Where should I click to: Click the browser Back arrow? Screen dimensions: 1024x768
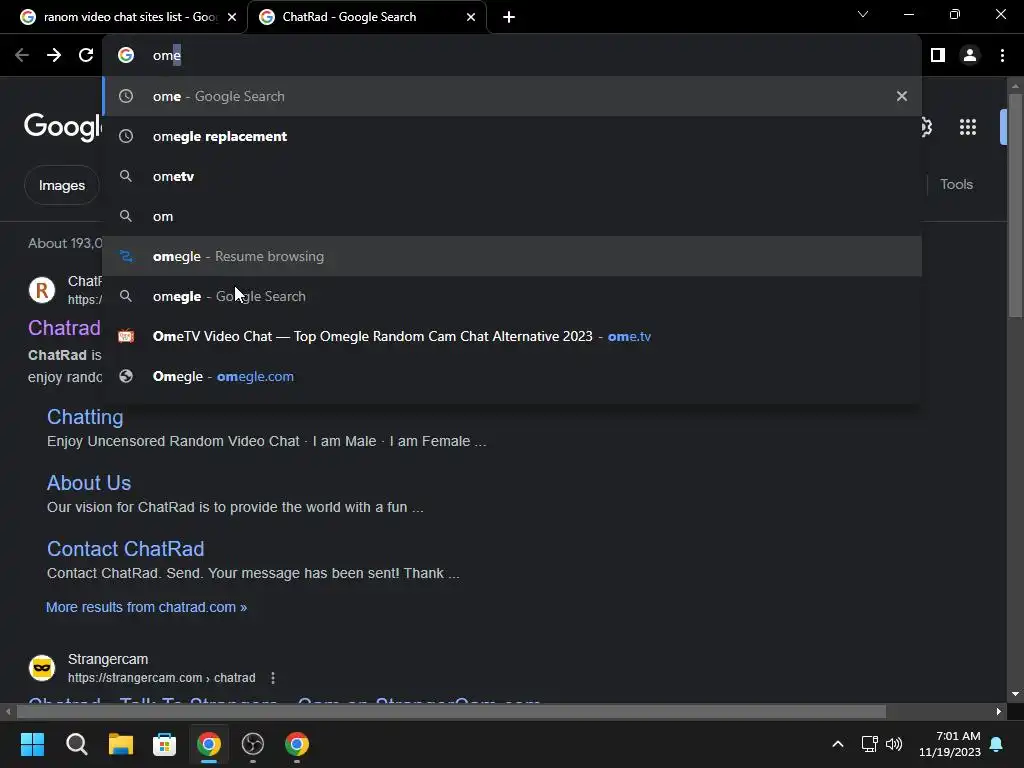pos(22,56)
